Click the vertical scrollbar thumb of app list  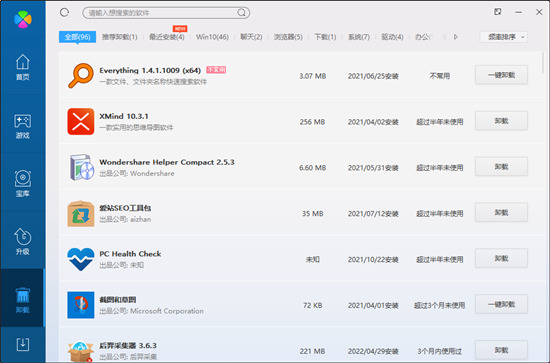(x=543, y=63)
